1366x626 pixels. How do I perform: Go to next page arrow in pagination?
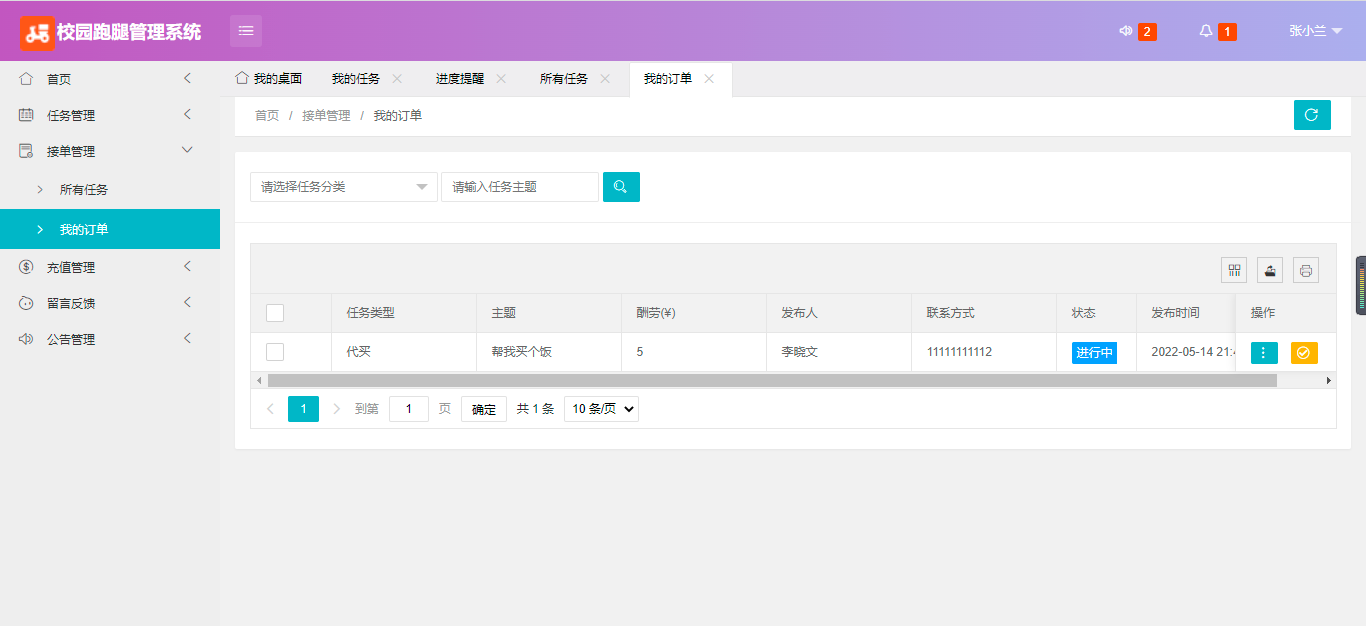tap(336, 409)
